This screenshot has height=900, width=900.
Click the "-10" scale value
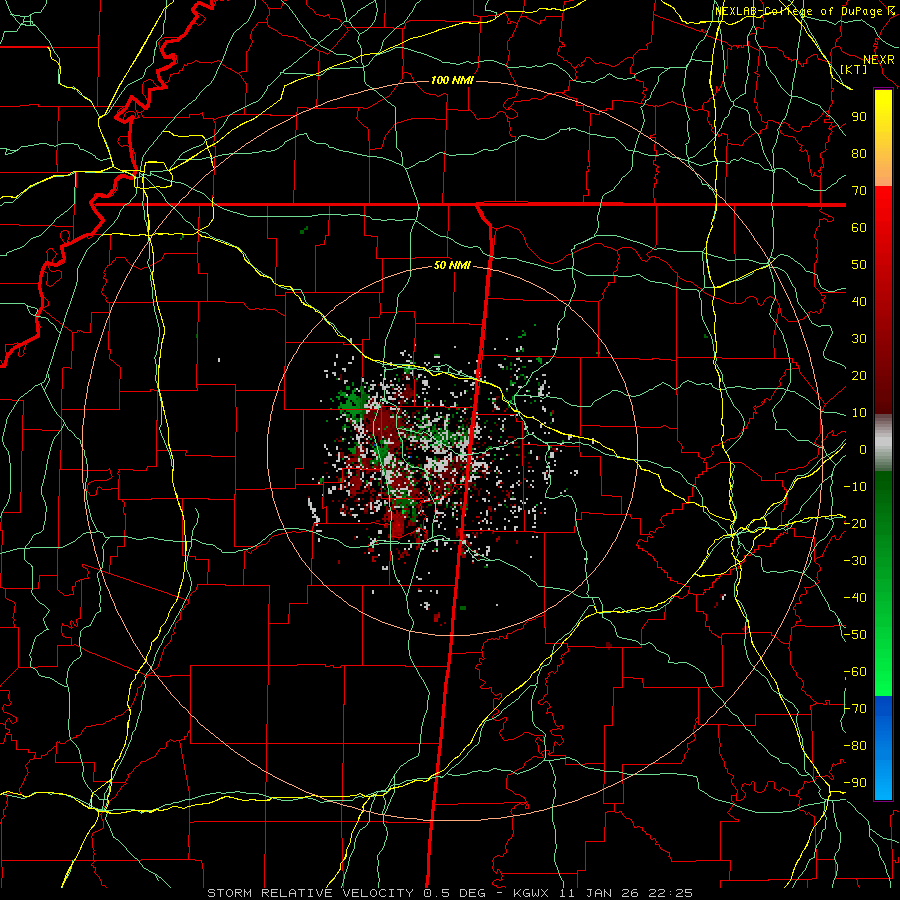(855, 487)
